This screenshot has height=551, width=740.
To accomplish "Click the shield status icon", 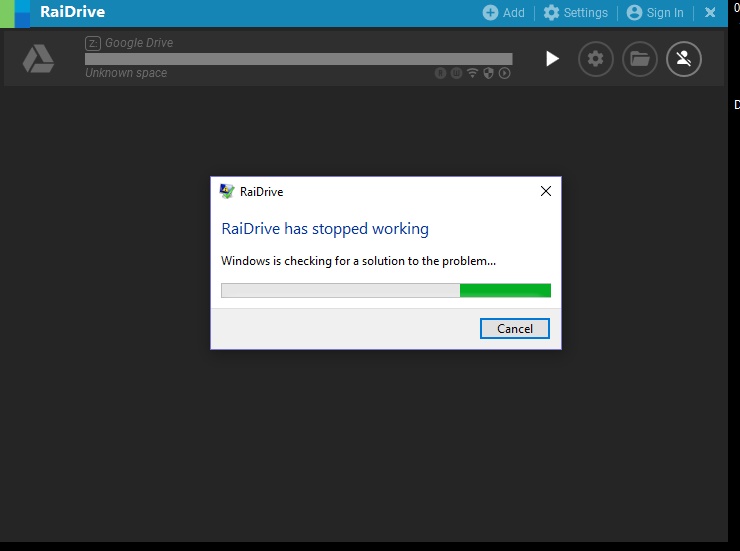I will point(488,73).
